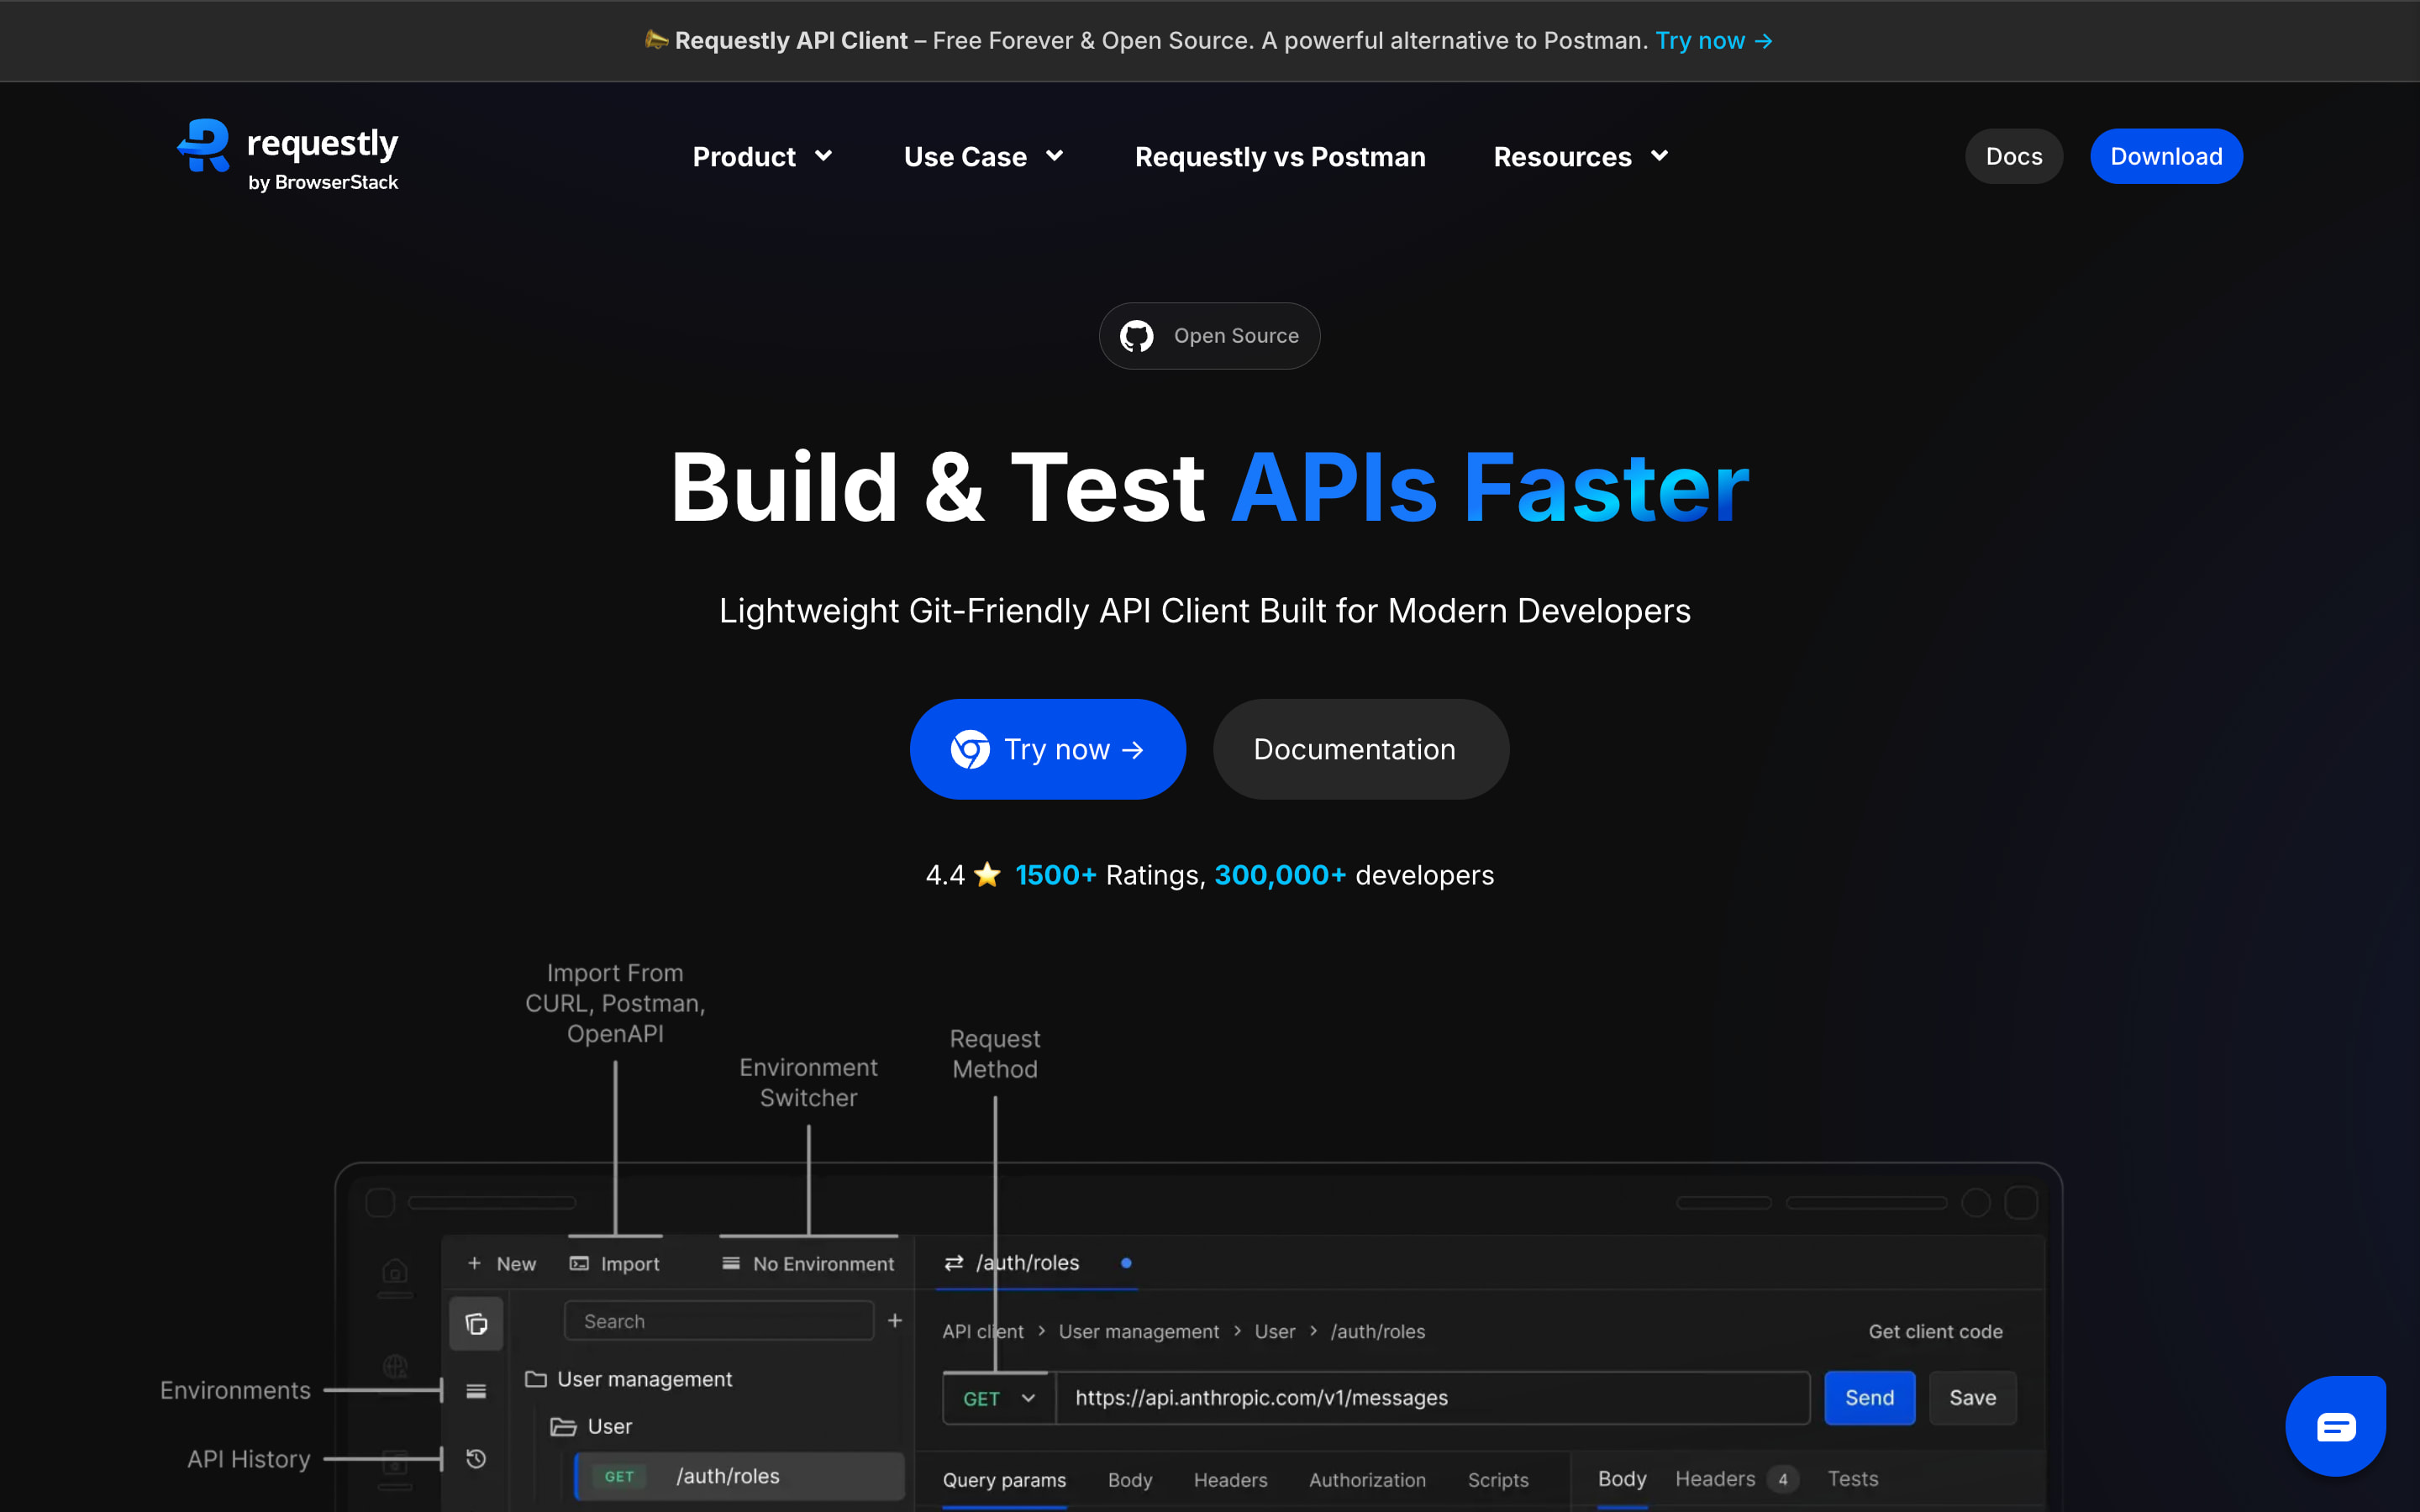Open the Requestly vs Postman nav item
This screenshot has width=2420, height=1512.
(1280, 157)
